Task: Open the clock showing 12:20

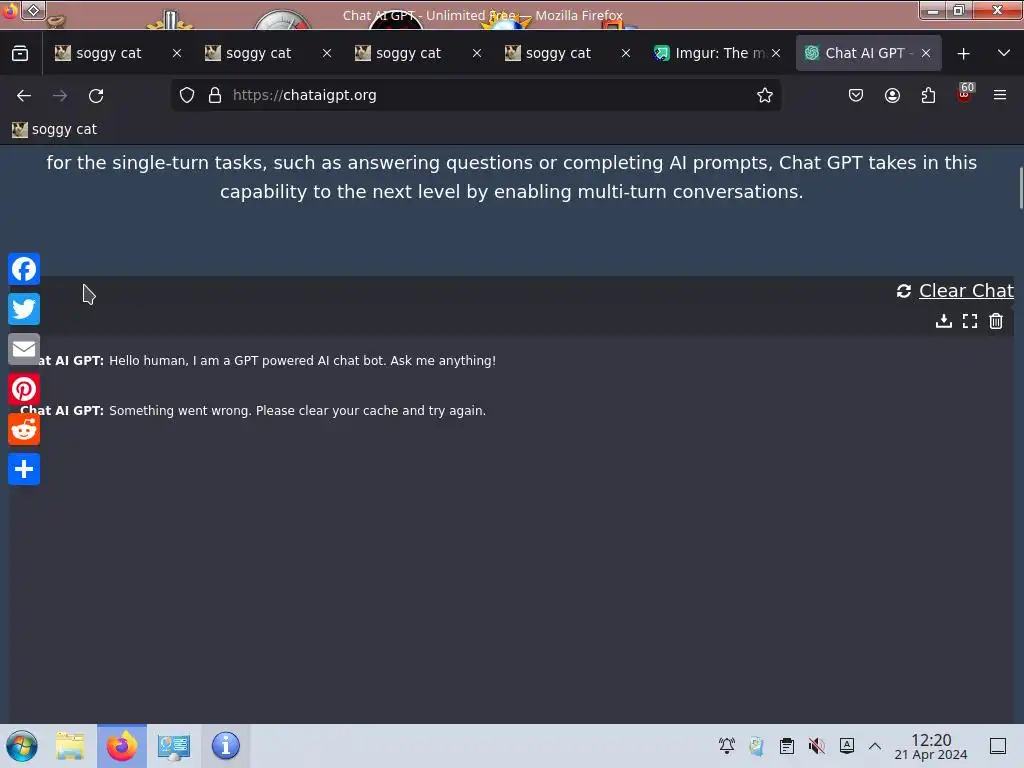Action: coord(931,746)
